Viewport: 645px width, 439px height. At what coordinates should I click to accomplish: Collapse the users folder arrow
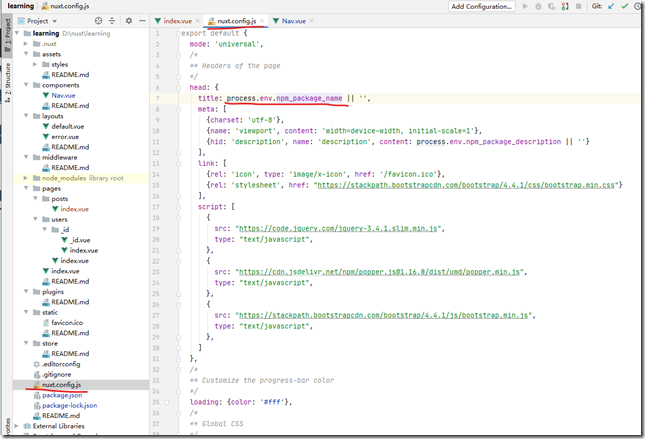tap(35, 219)
